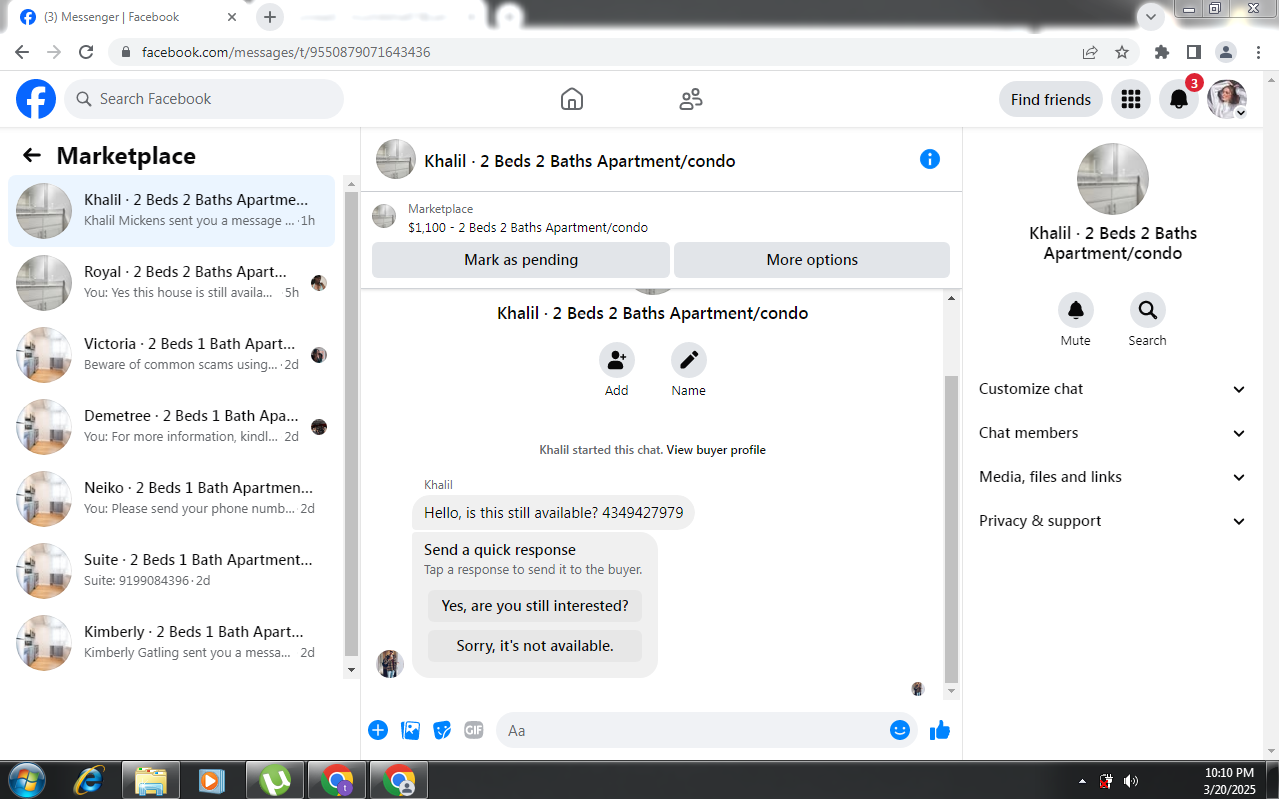Click the volume speaker tray icon
Image resolution: width=1279 pixels, height=799 pixels.
1131,781
